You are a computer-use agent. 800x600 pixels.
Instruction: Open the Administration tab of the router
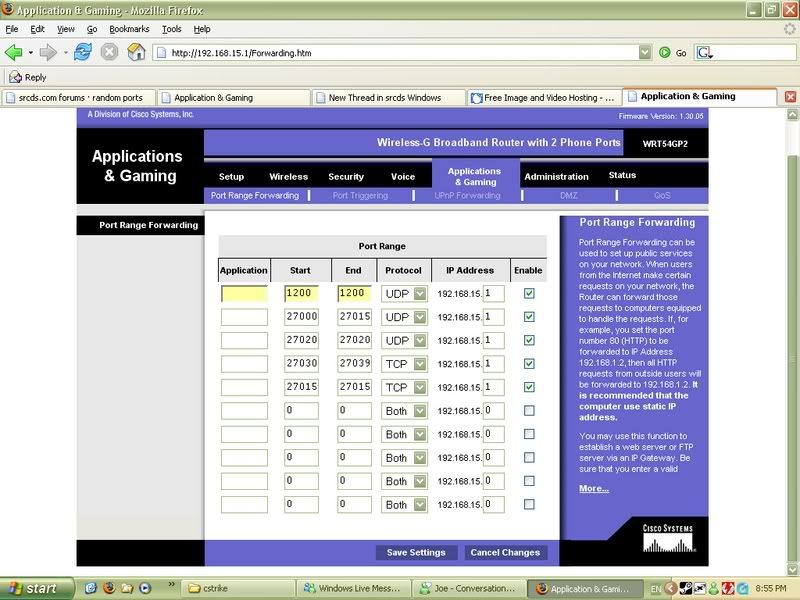click(x=556, y=177)
